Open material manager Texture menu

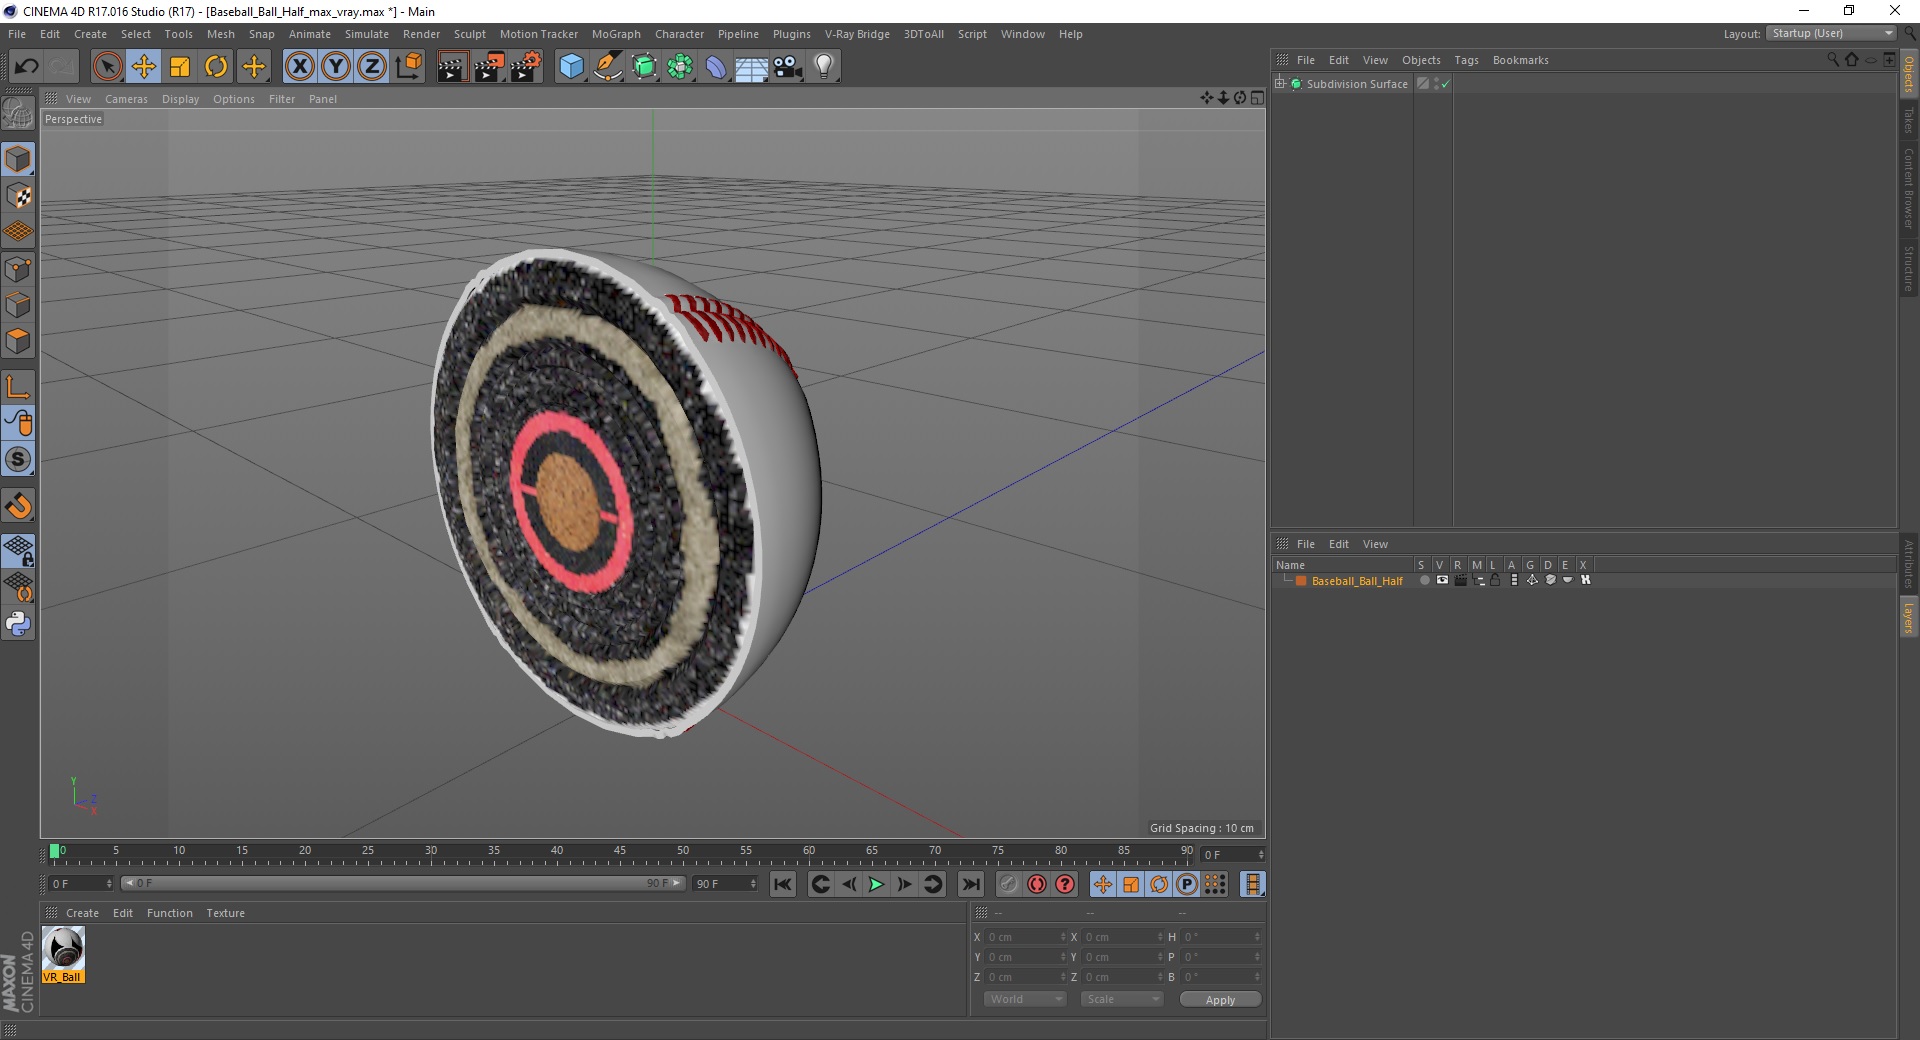(x=225, y=913)
